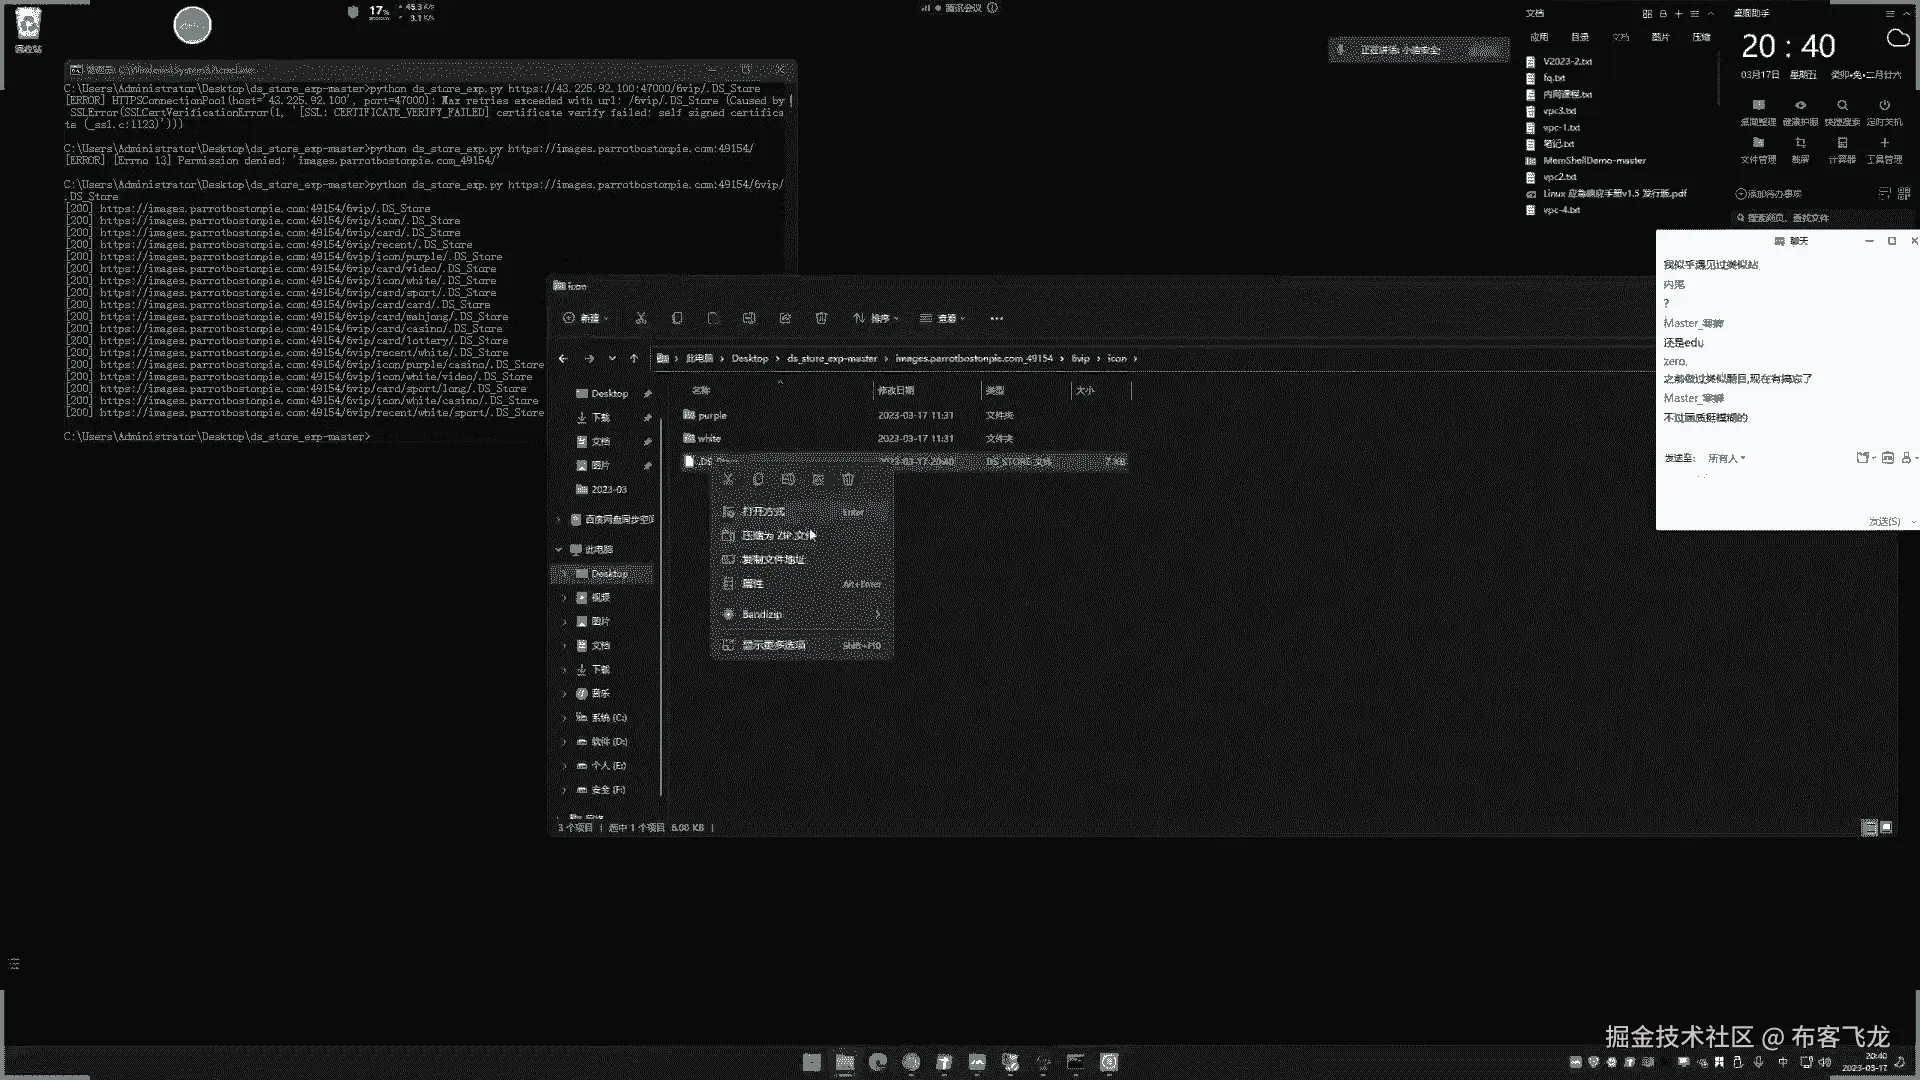
Task: Click the 发送(S) button in chat
Action: (1884, 521)
